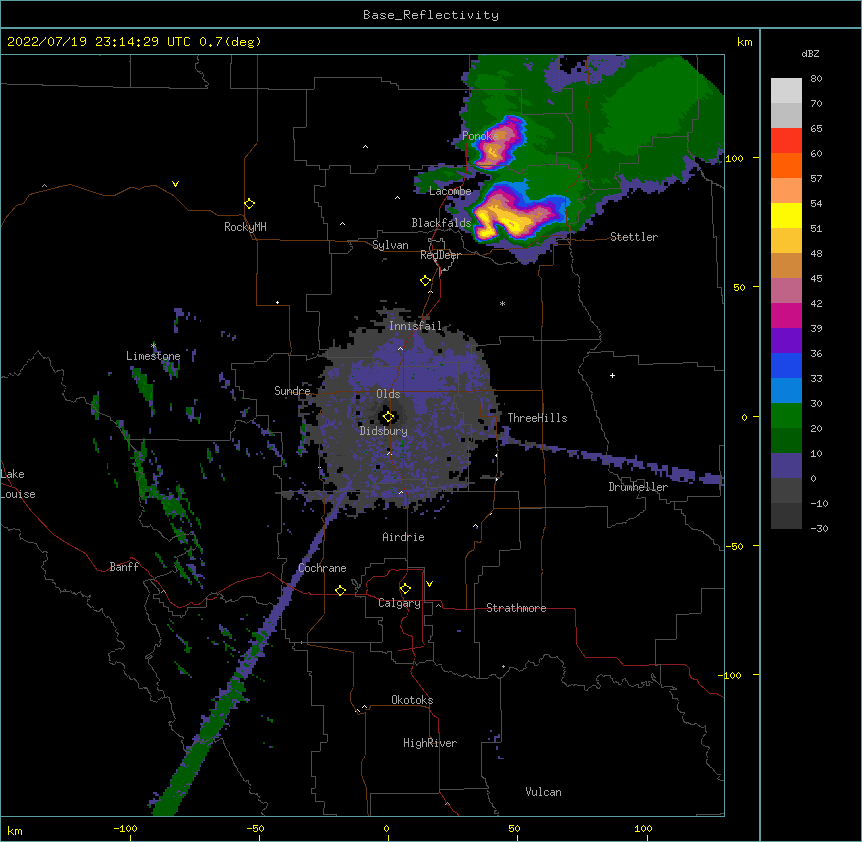Click the Strathmore city label
The width and height of the screenshot is (862, 842).
tap(516, 608)
